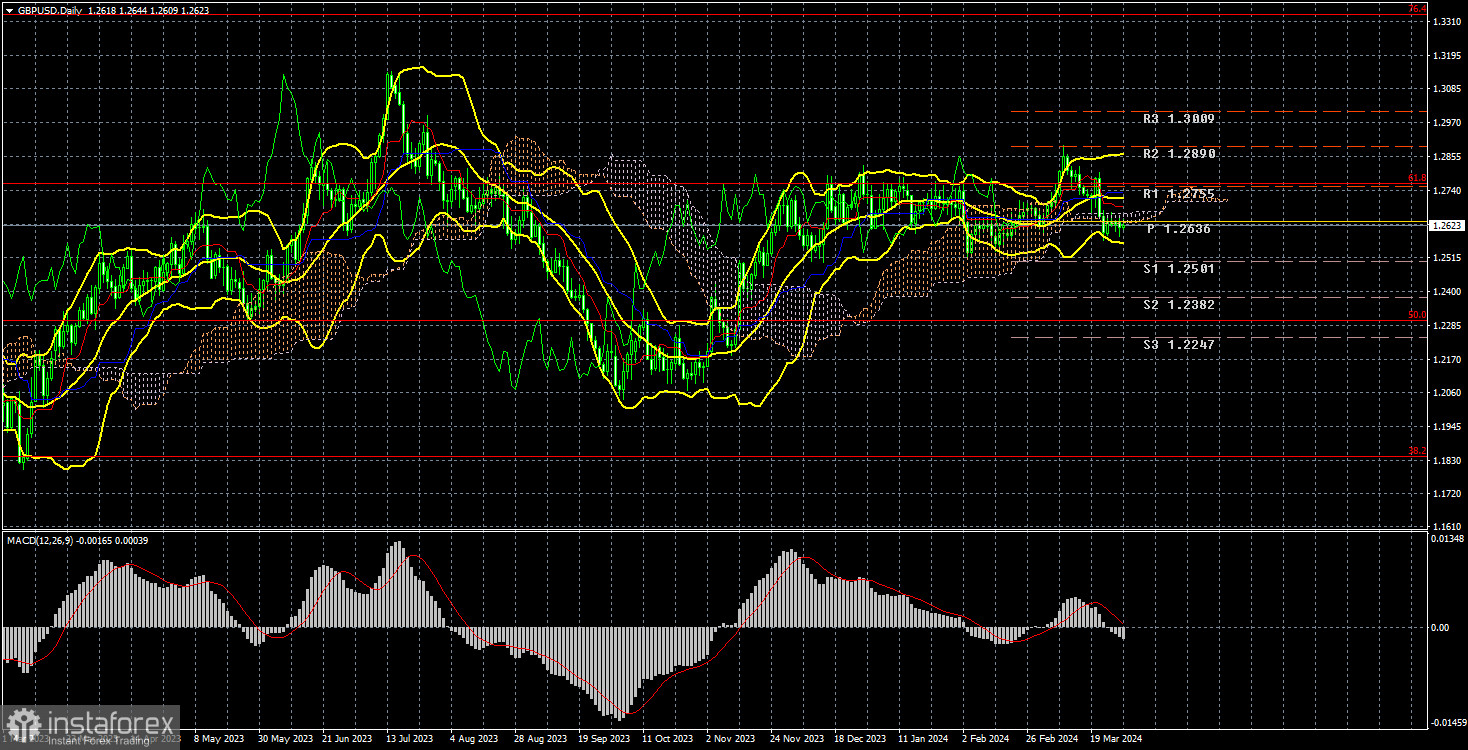The image size is (1468, 750).
Task: Click the 1.1720 price axis value
Action: 1446,494
